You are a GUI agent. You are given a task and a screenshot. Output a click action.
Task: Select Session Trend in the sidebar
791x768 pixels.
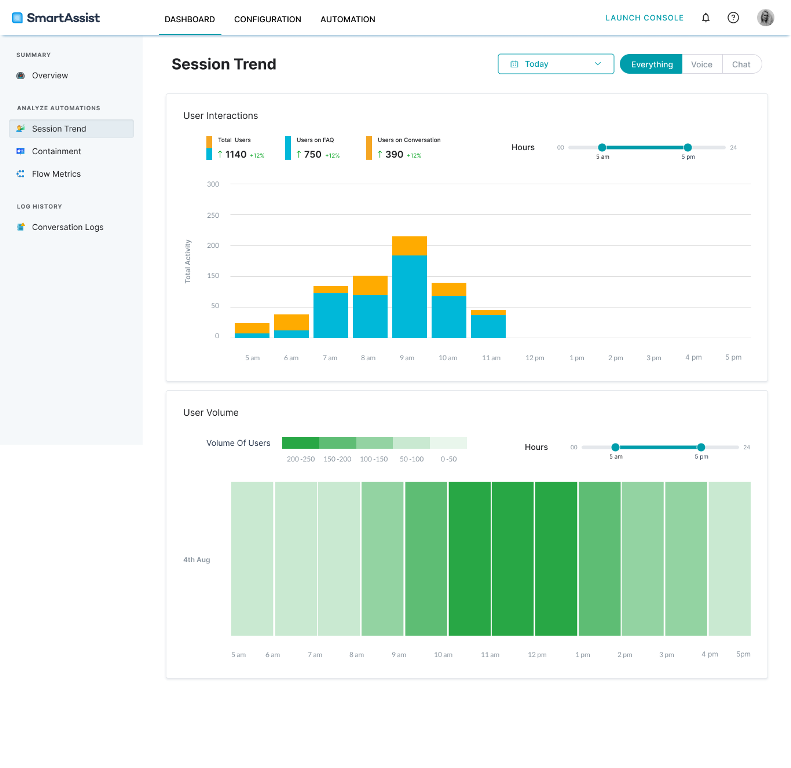coord(71,129)
